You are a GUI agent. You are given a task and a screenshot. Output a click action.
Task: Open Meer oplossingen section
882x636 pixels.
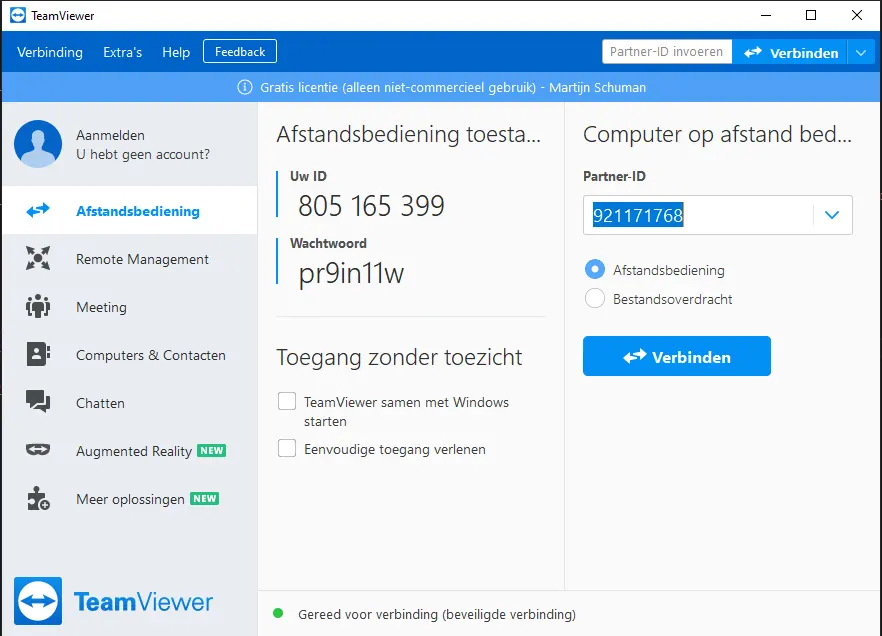(130, 499)
